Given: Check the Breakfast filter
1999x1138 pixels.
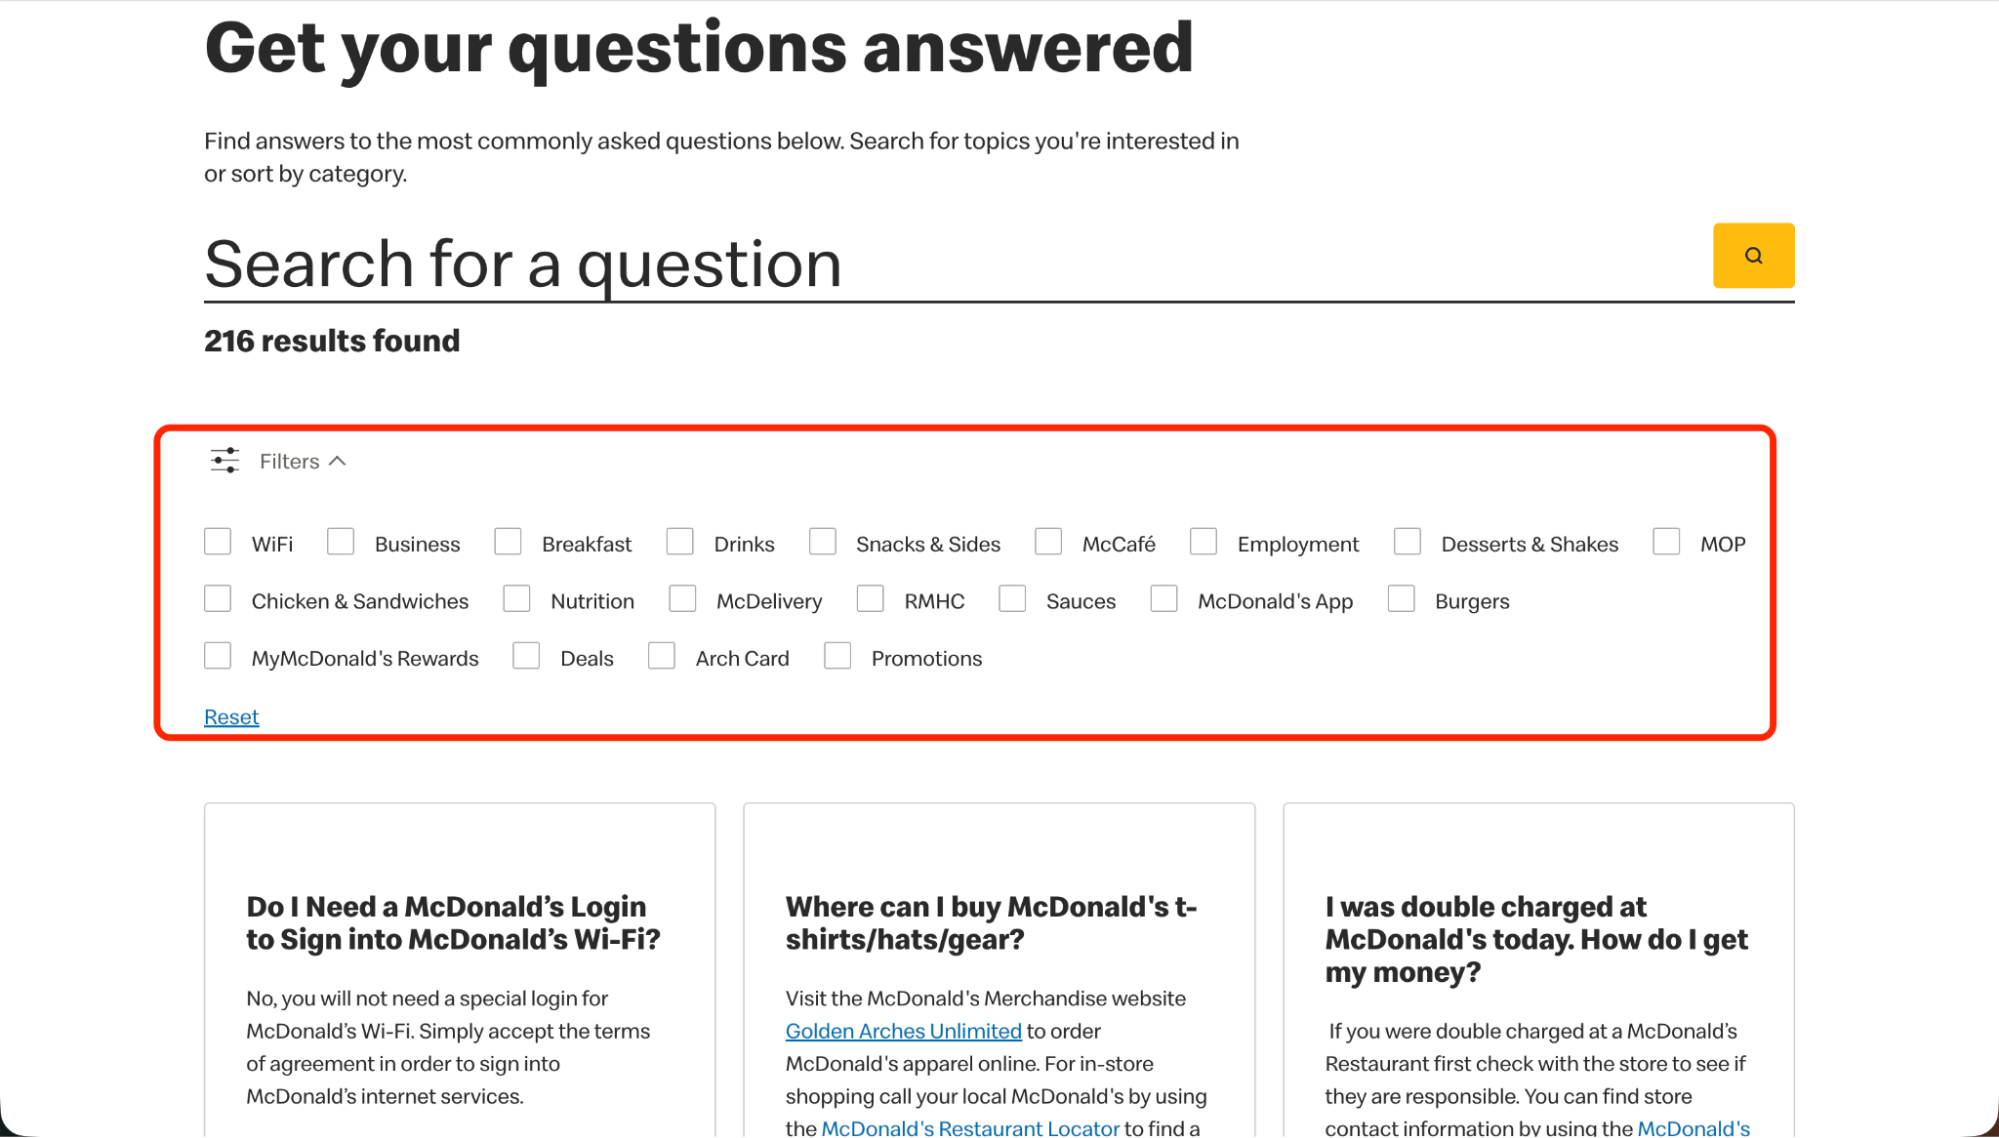Looking at the screenshot, I should 507,541.
